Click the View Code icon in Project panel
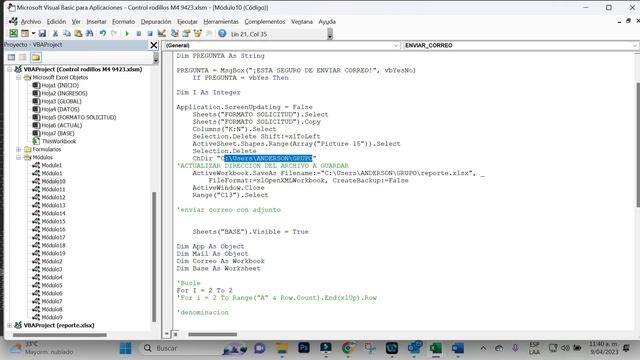The image size is (640, 360). click(x=11, y=57)
